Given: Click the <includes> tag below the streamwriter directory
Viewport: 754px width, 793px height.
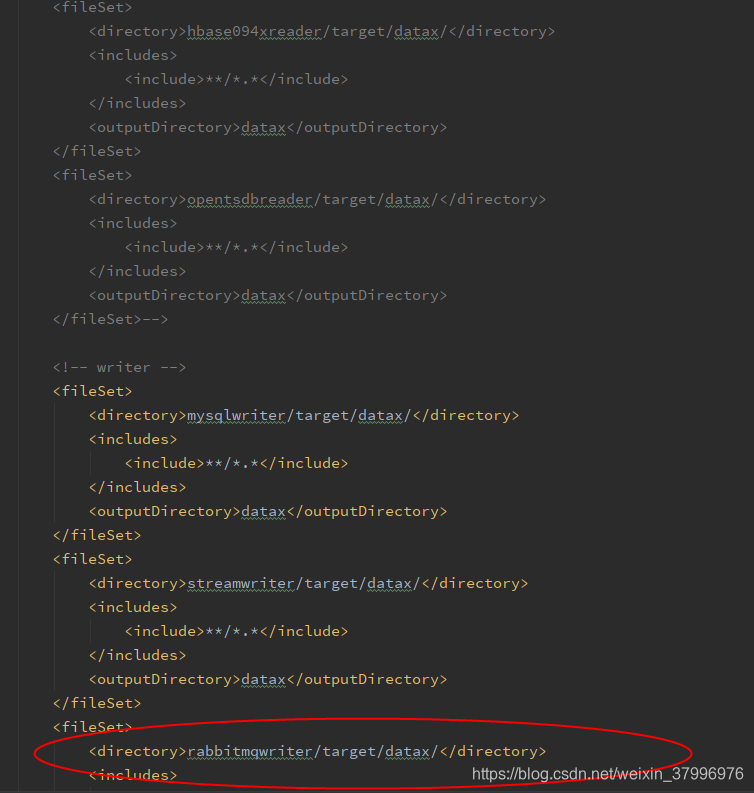Looking at the screenshot, I should pyautogui.click(x=133, y=607).
